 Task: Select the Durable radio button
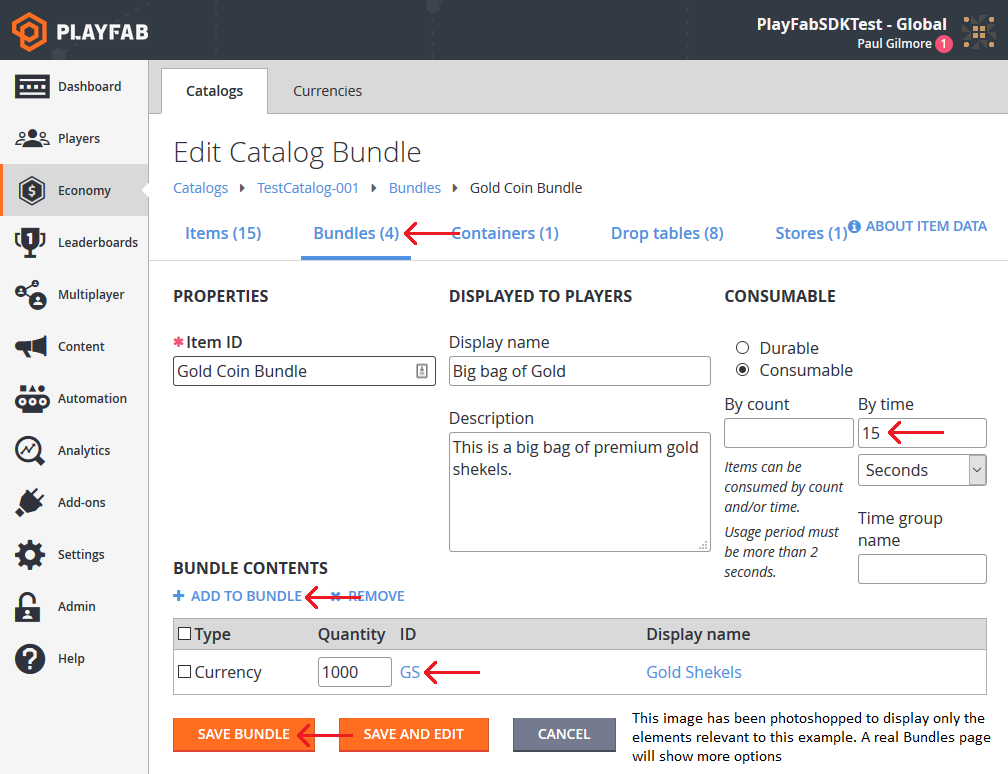point(742,348)
